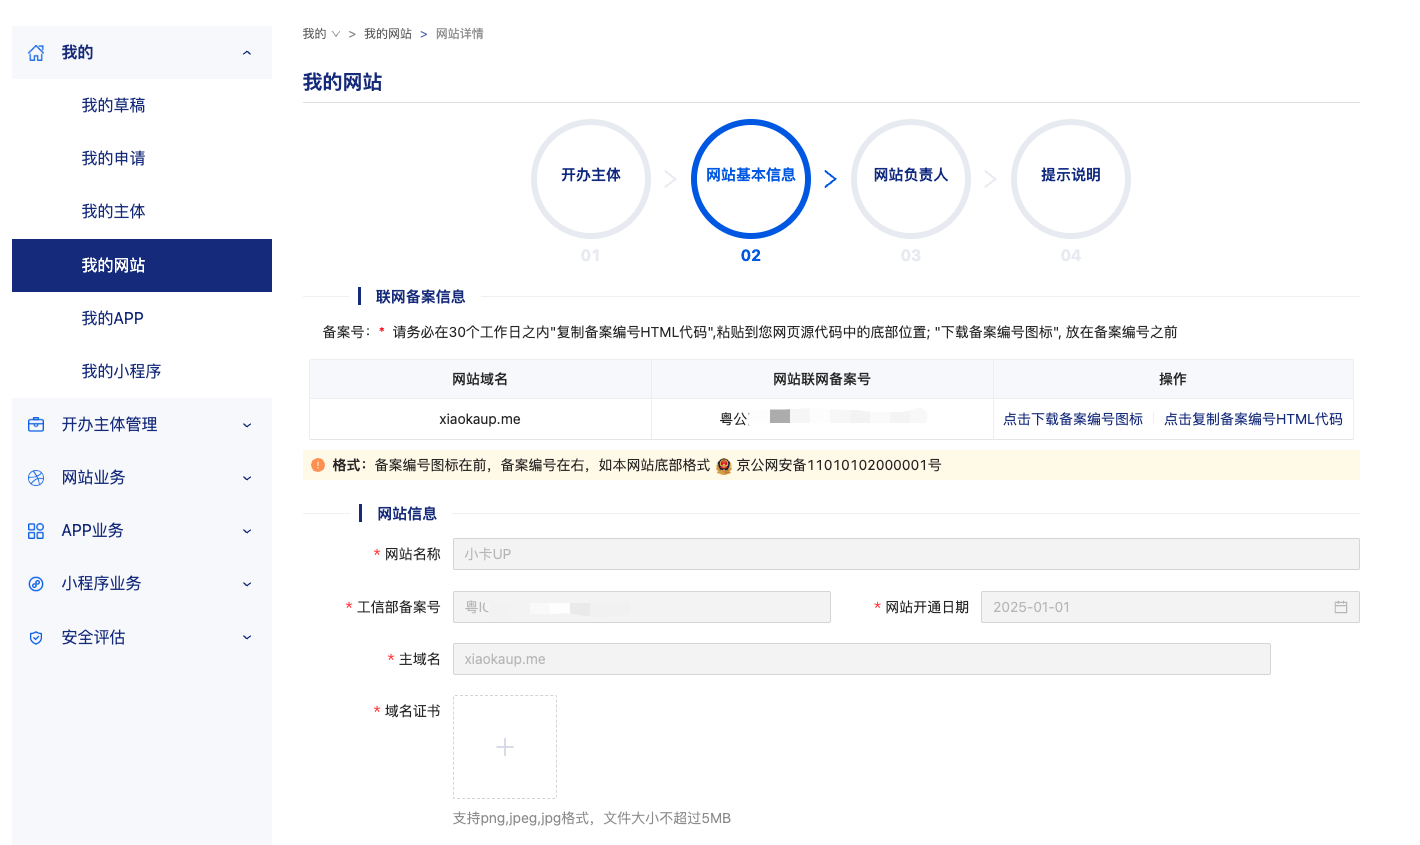Viewport: 1420px width, 845px height.
Task: Click the plus icon to upload 域名证书
Action: click(505, 747)
